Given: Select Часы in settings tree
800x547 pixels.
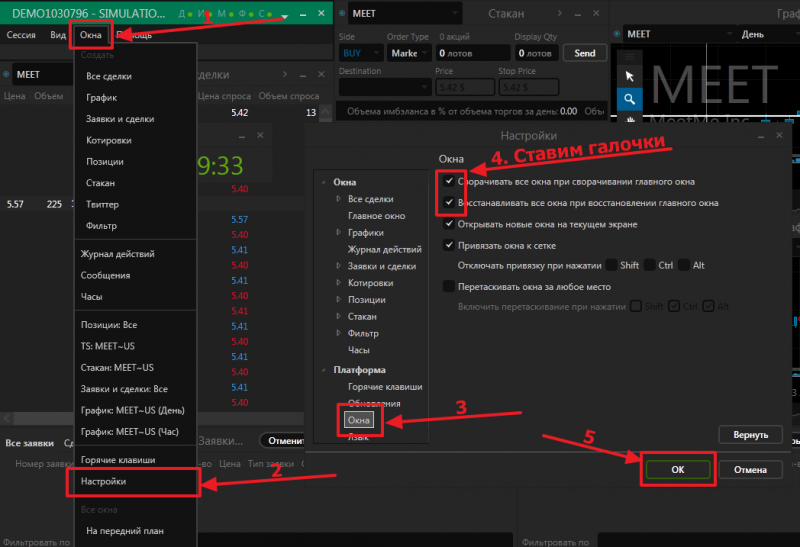Looking at the screenshot, I should tap(359, 350).
